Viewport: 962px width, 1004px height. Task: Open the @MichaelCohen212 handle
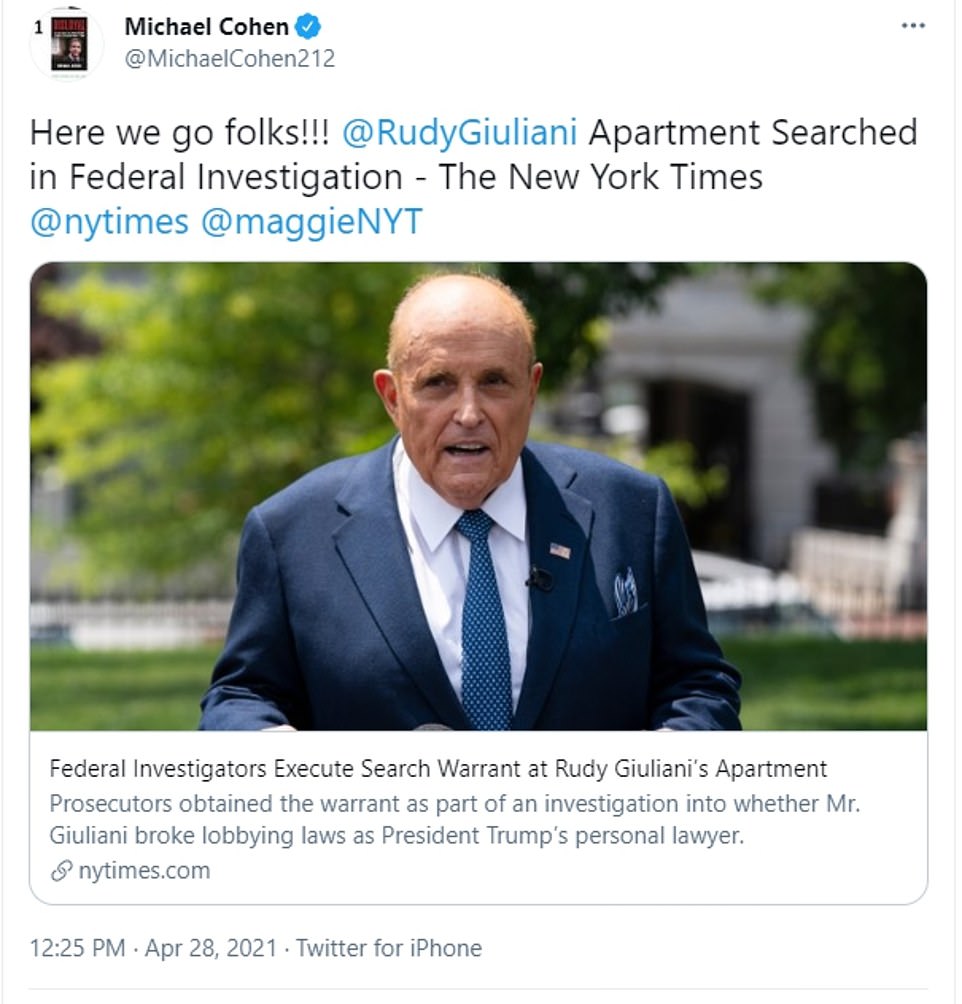229,59
